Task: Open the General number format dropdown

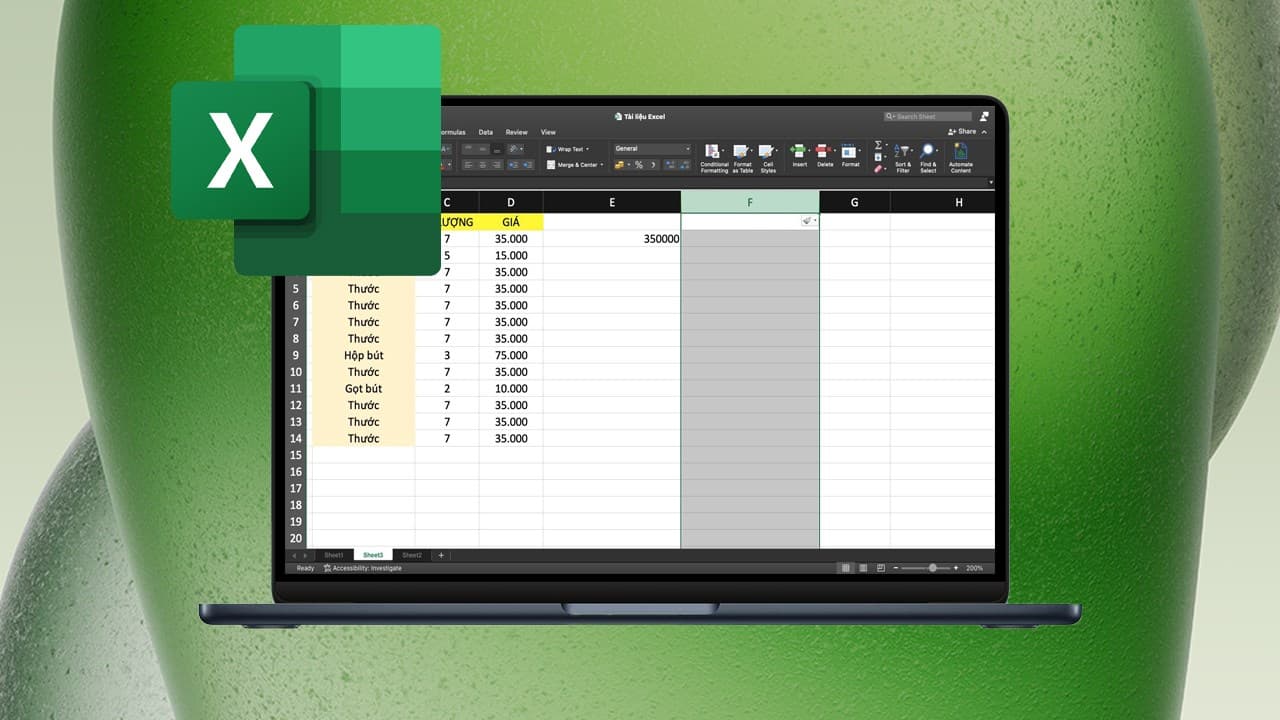Action: point(652,149)
